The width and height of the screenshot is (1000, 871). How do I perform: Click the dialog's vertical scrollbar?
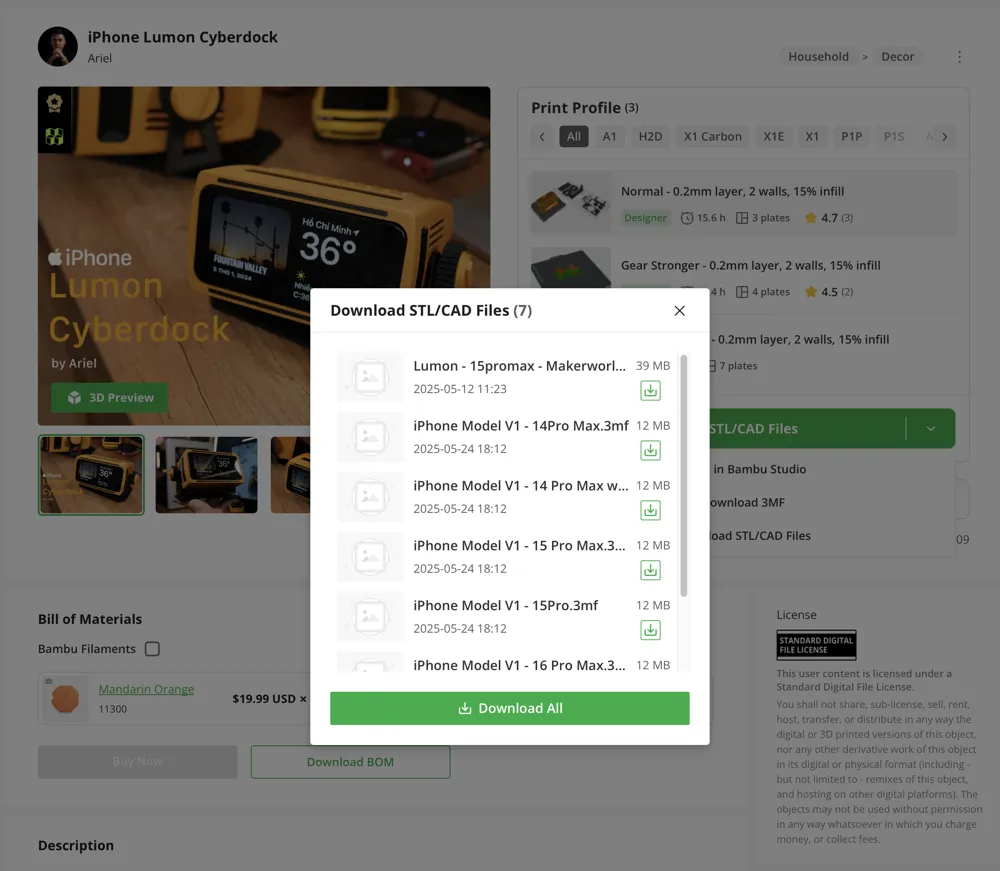684,476
